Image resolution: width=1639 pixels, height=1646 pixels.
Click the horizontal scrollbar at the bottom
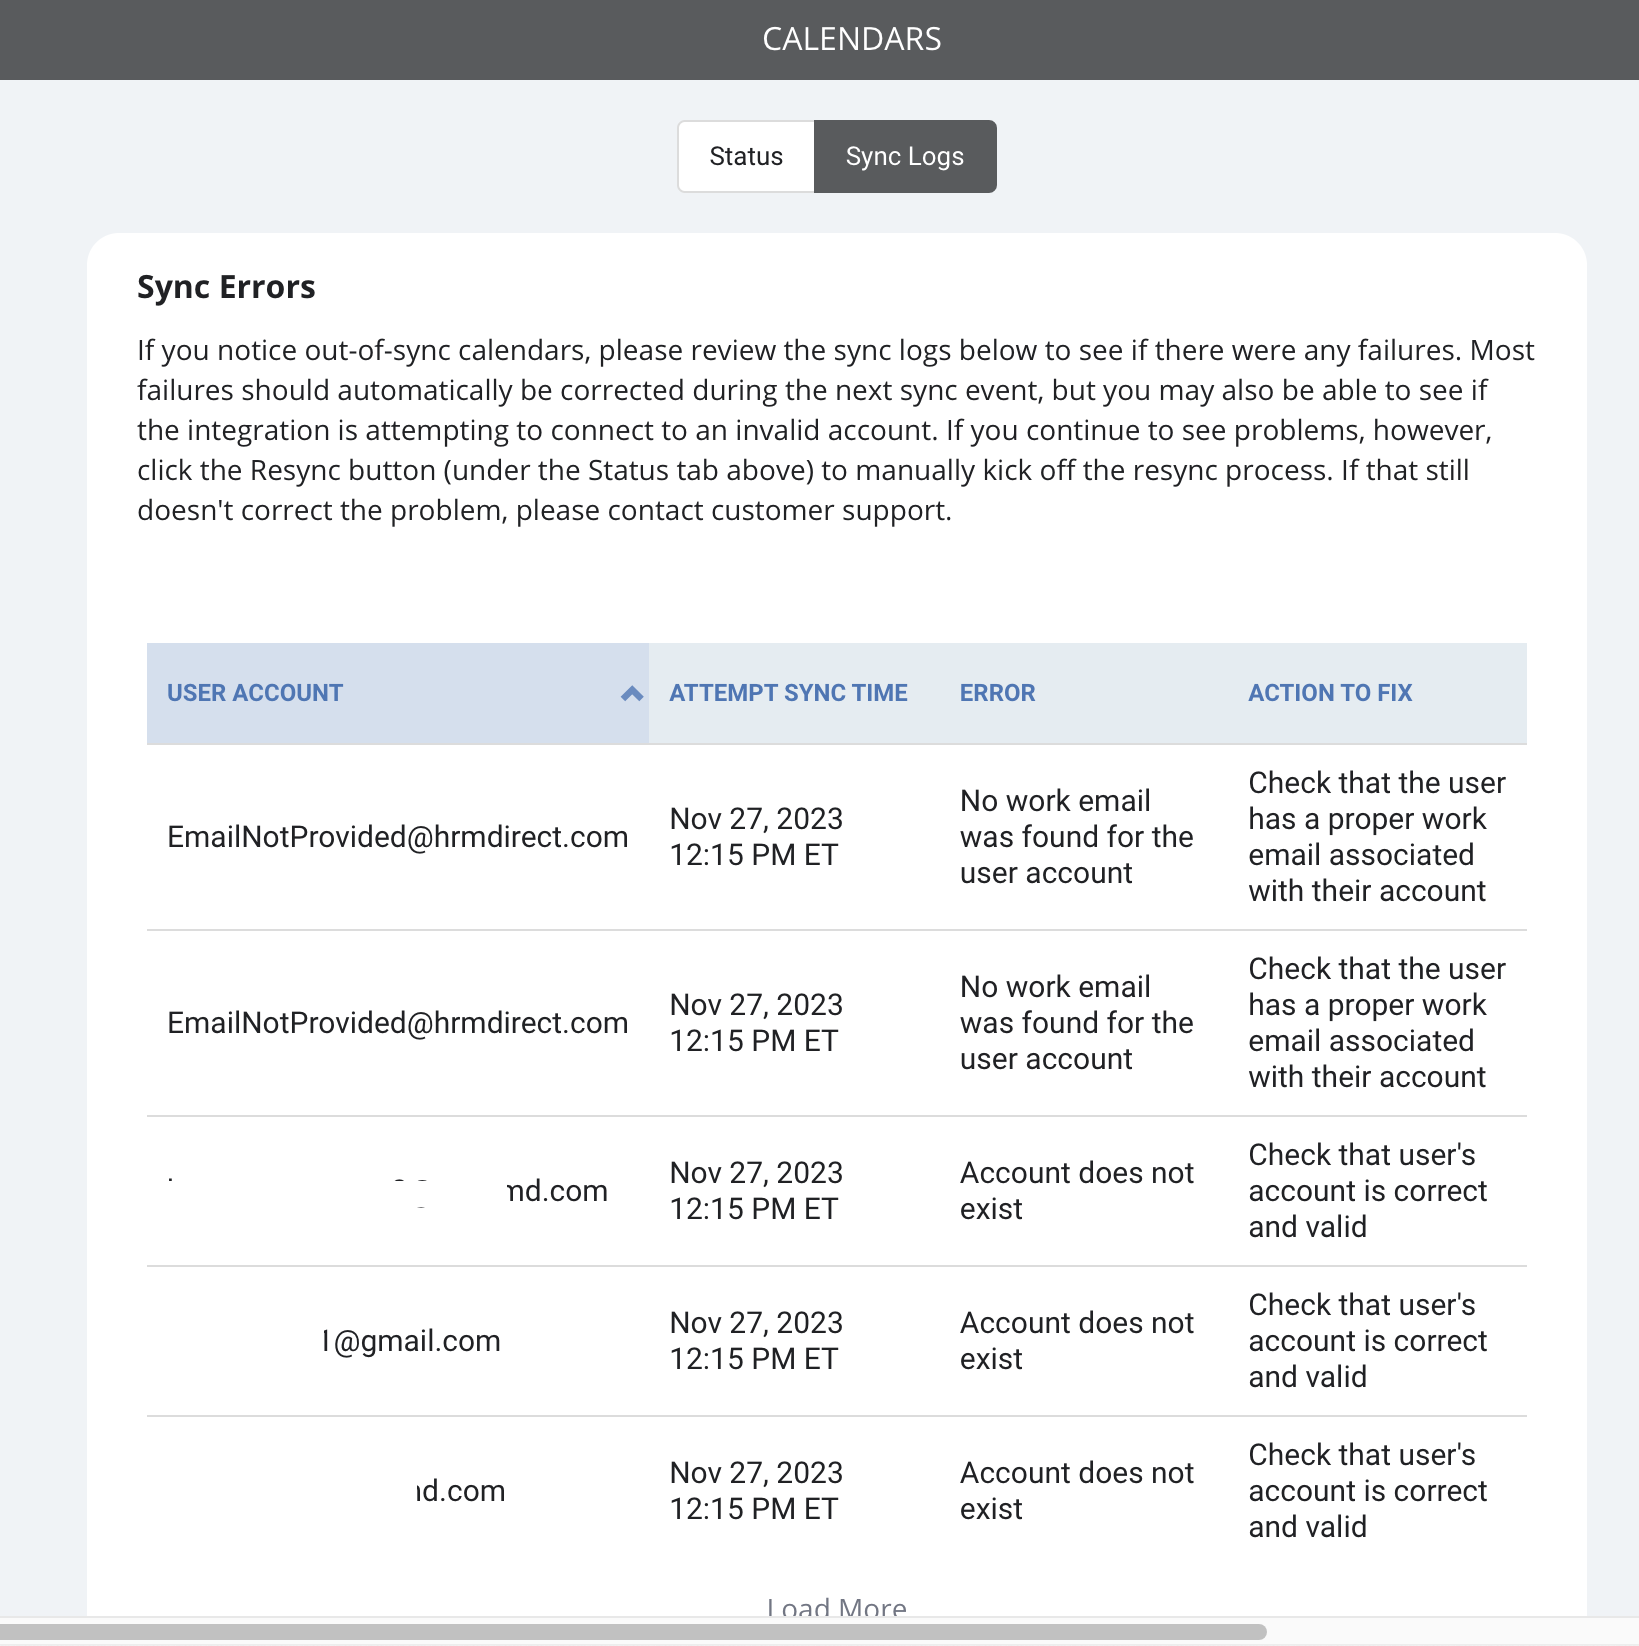tap(633, 1631)
